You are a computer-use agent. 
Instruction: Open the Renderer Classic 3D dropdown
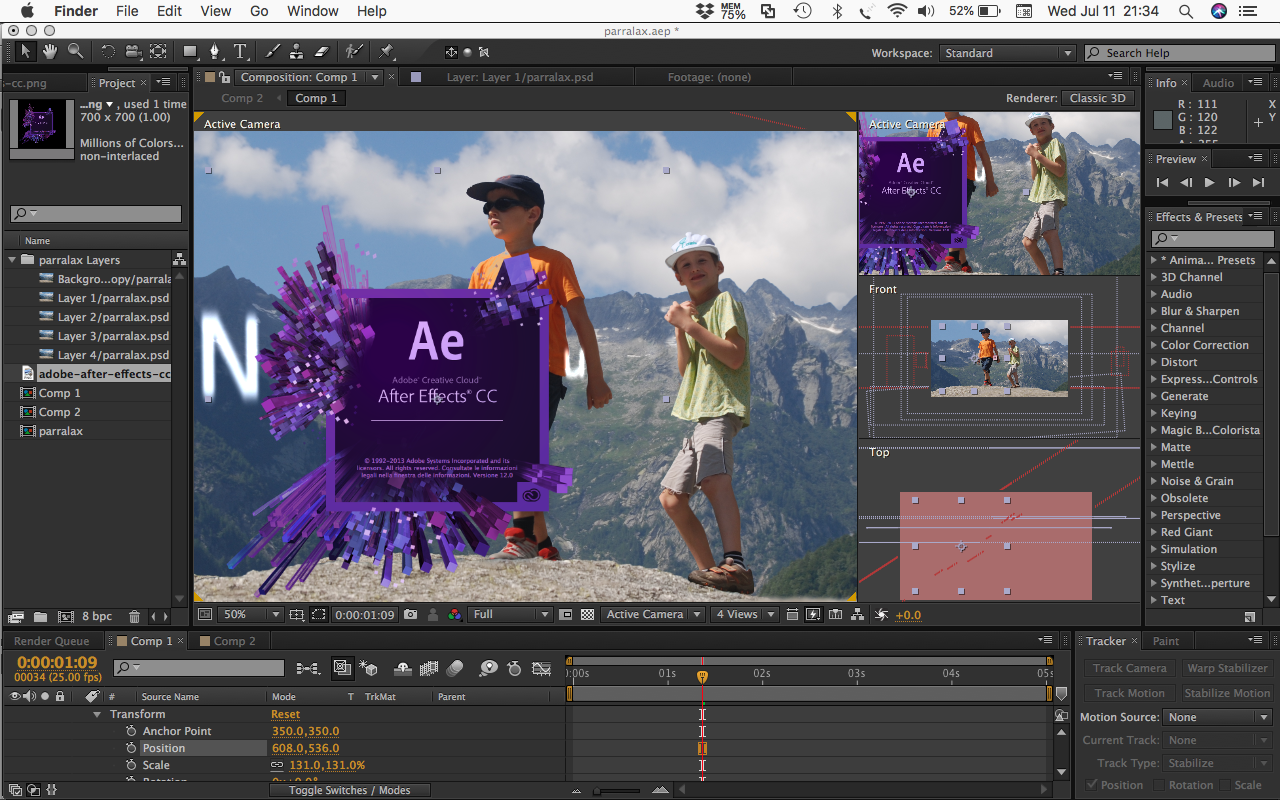coord(1098,98)
